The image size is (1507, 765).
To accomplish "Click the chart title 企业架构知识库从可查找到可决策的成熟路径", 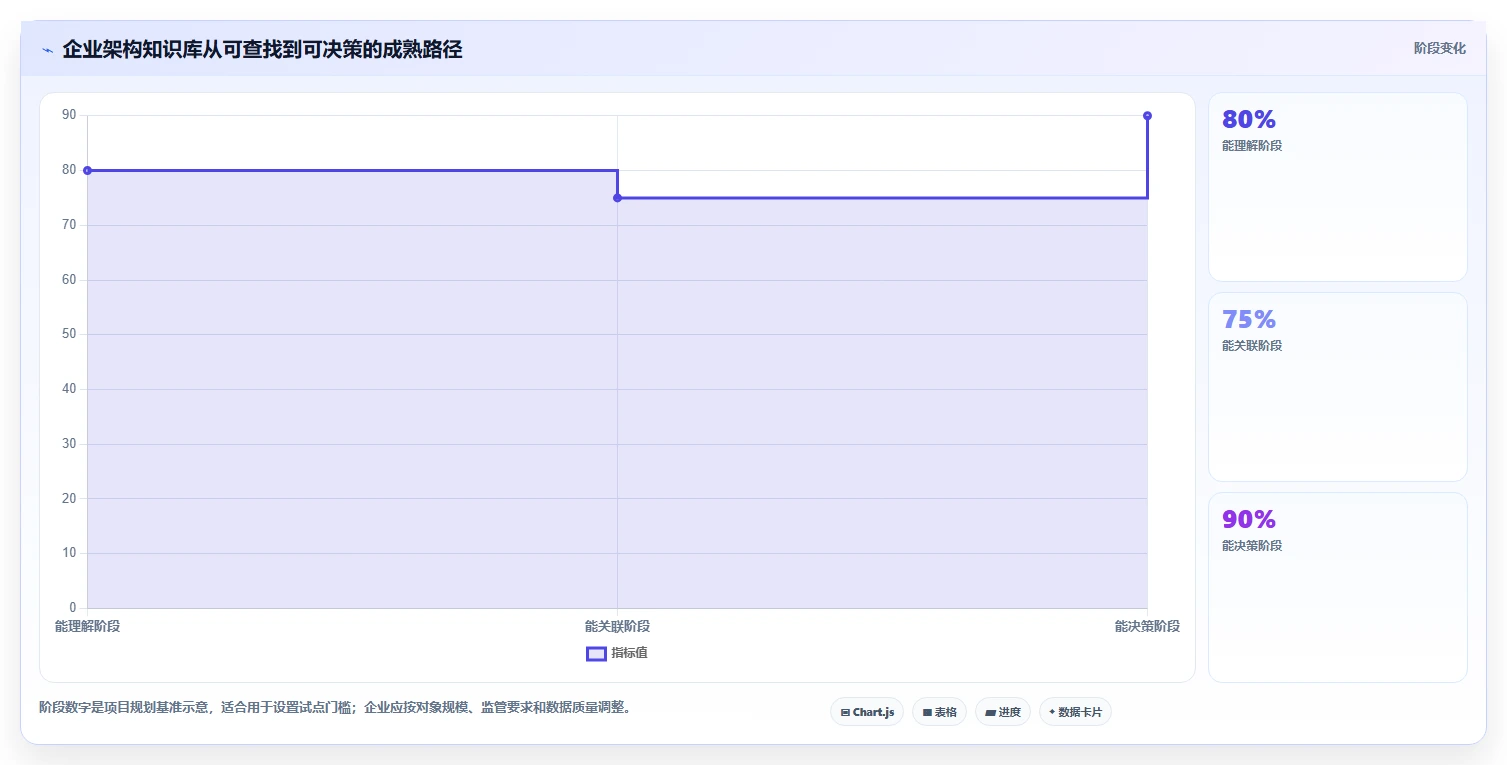I will pos(262,49).
